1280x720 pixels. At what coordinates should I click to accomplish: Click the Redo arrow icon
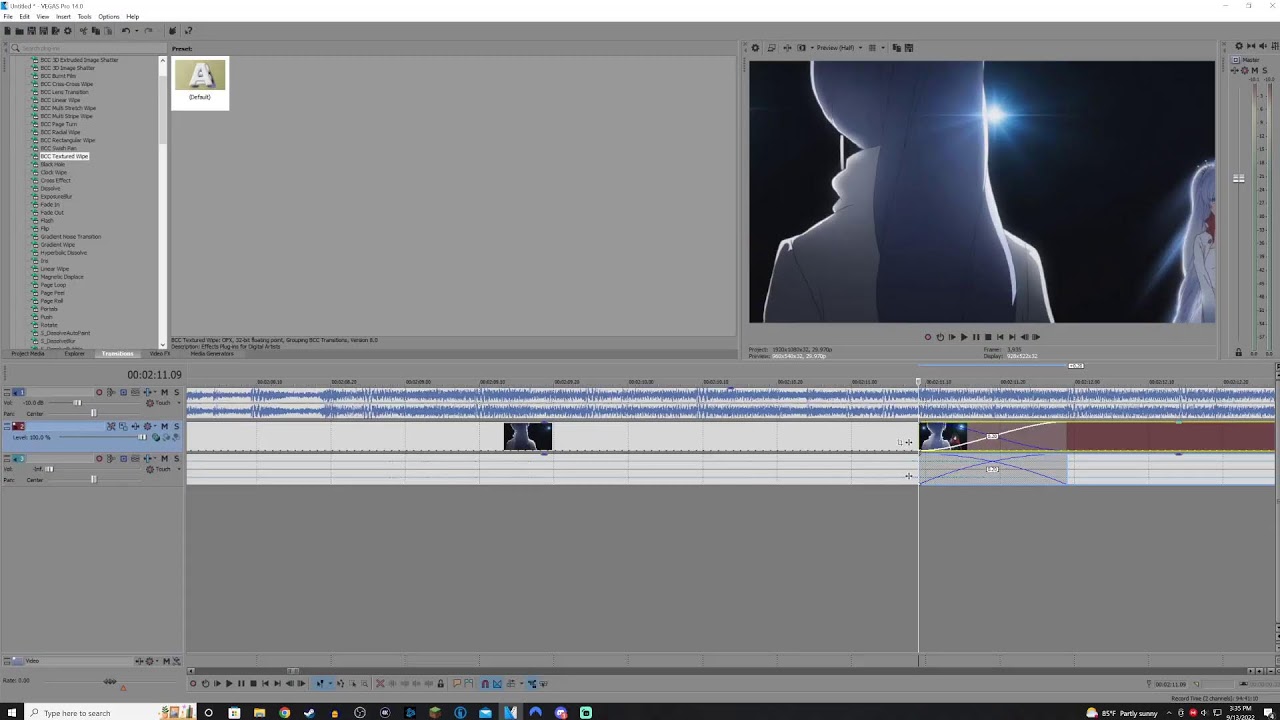[148, 31]
